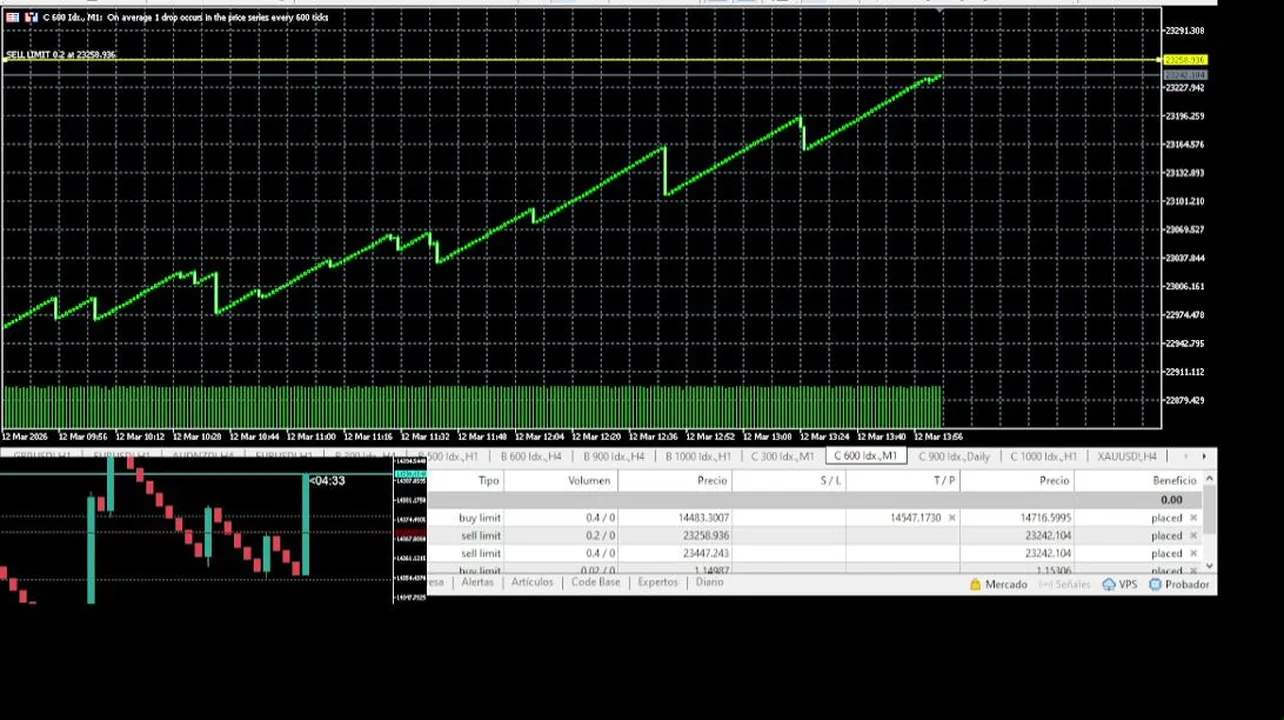
Task: Open the VPS cloud icon
Action: click(1109, 584)
